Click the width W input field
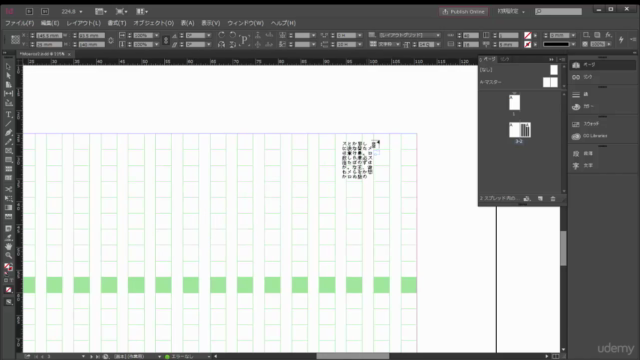Screen dimensions: 640x360 [91, 36]
